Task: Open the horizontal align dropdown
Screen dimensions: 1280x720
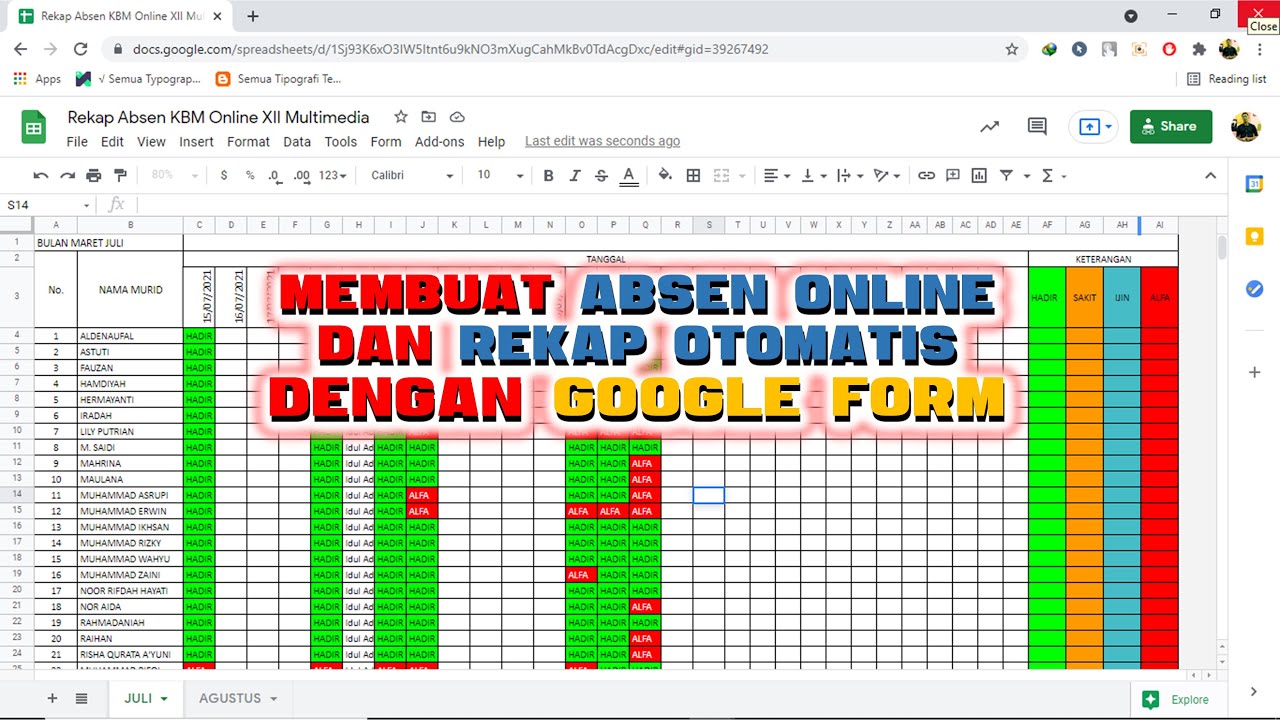Action: tap(777, 175)
